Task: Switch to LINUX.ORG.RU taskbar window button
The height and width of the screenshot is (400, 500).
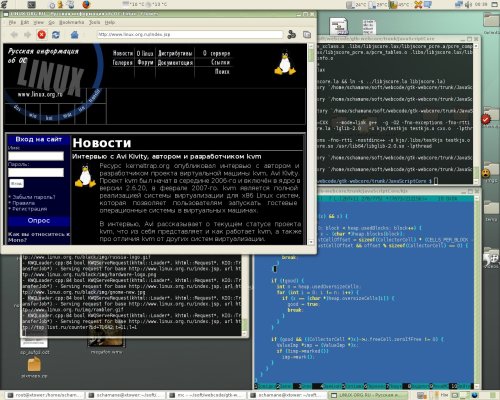Action: 369,395
